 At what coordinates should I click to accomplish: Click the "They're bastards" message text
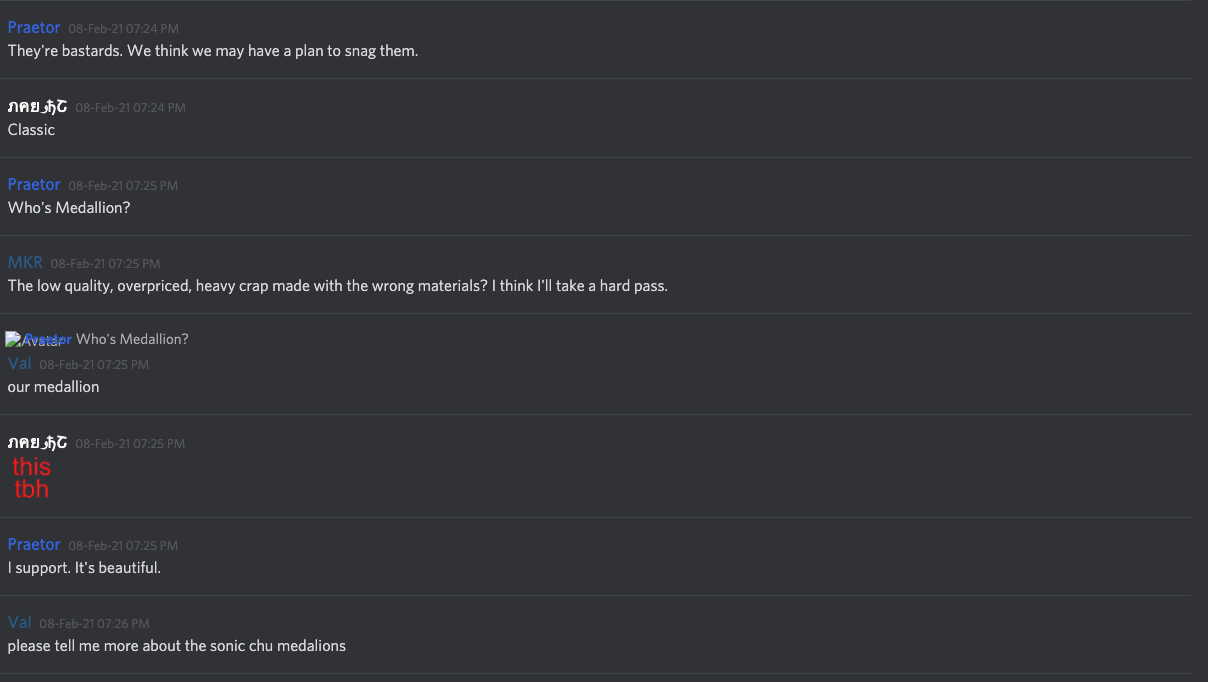(x=212, y=51)
